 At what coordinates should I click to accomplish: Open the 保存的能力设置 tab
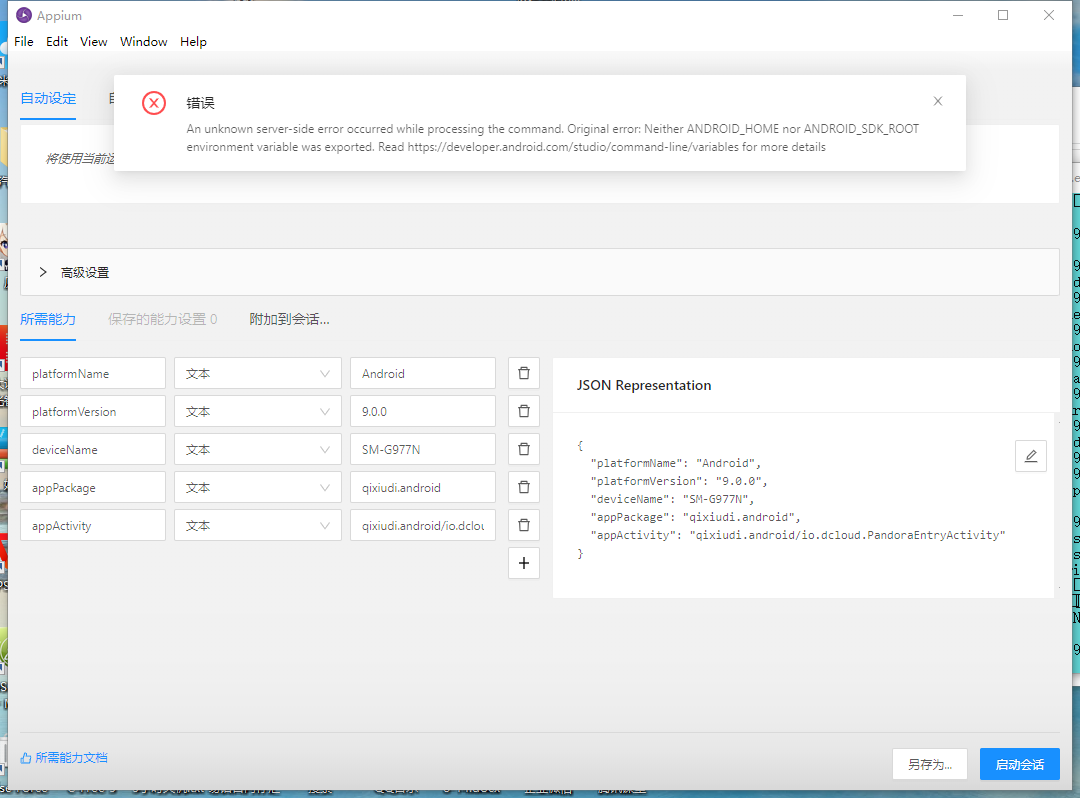[x=163, y=319]
